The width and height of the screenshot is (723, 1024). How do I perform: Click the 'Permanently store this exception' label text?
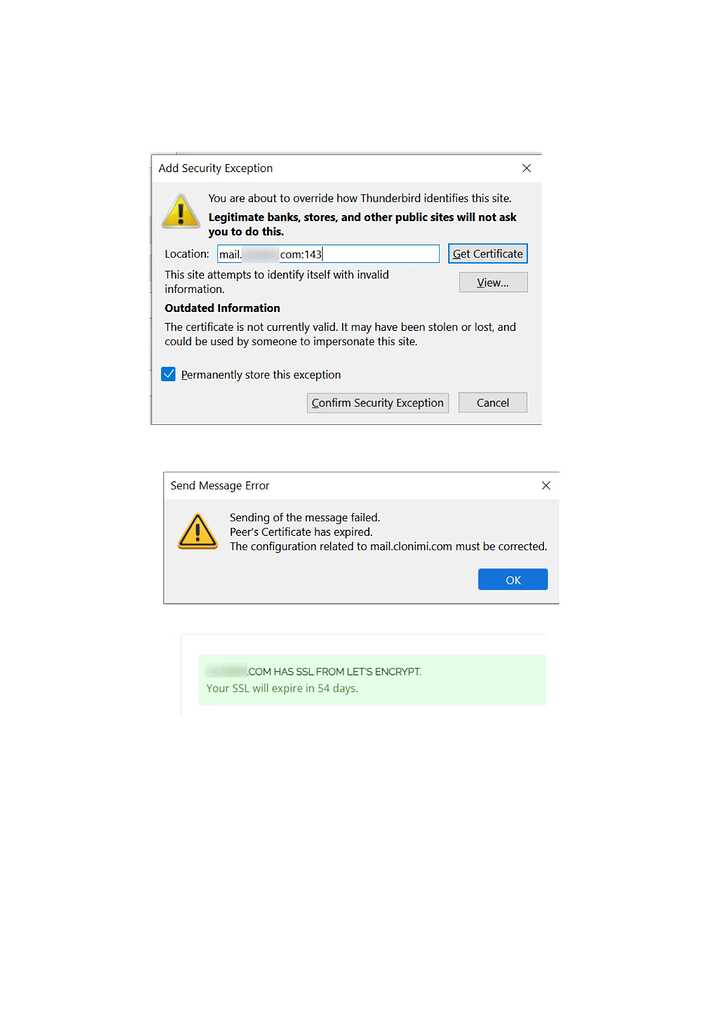tap(261, 375)
